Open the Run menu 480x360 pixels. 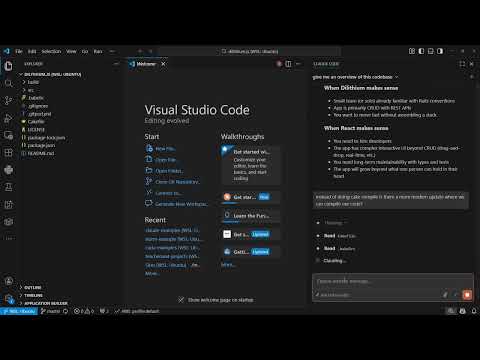coord(98,51)
